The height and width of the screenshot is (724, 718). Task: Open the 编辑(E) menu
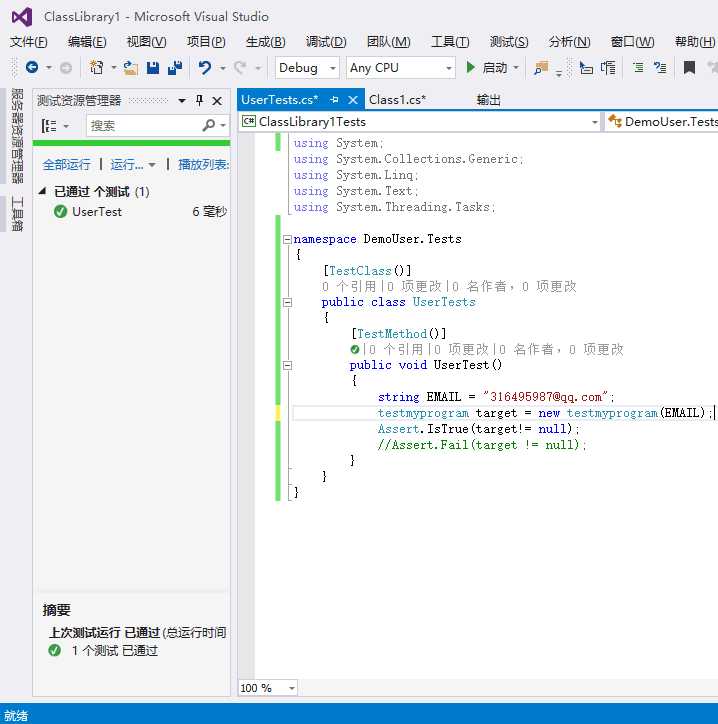pyautogui.click(x=87, y=42)
